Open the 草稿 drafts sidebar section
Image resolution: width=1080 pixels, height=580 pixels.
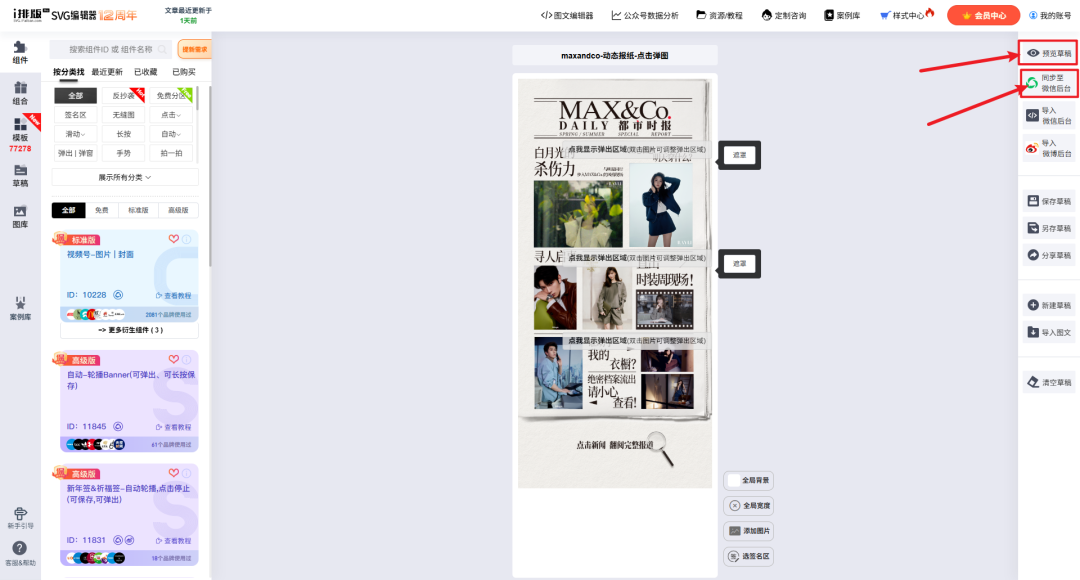point(20,176)
